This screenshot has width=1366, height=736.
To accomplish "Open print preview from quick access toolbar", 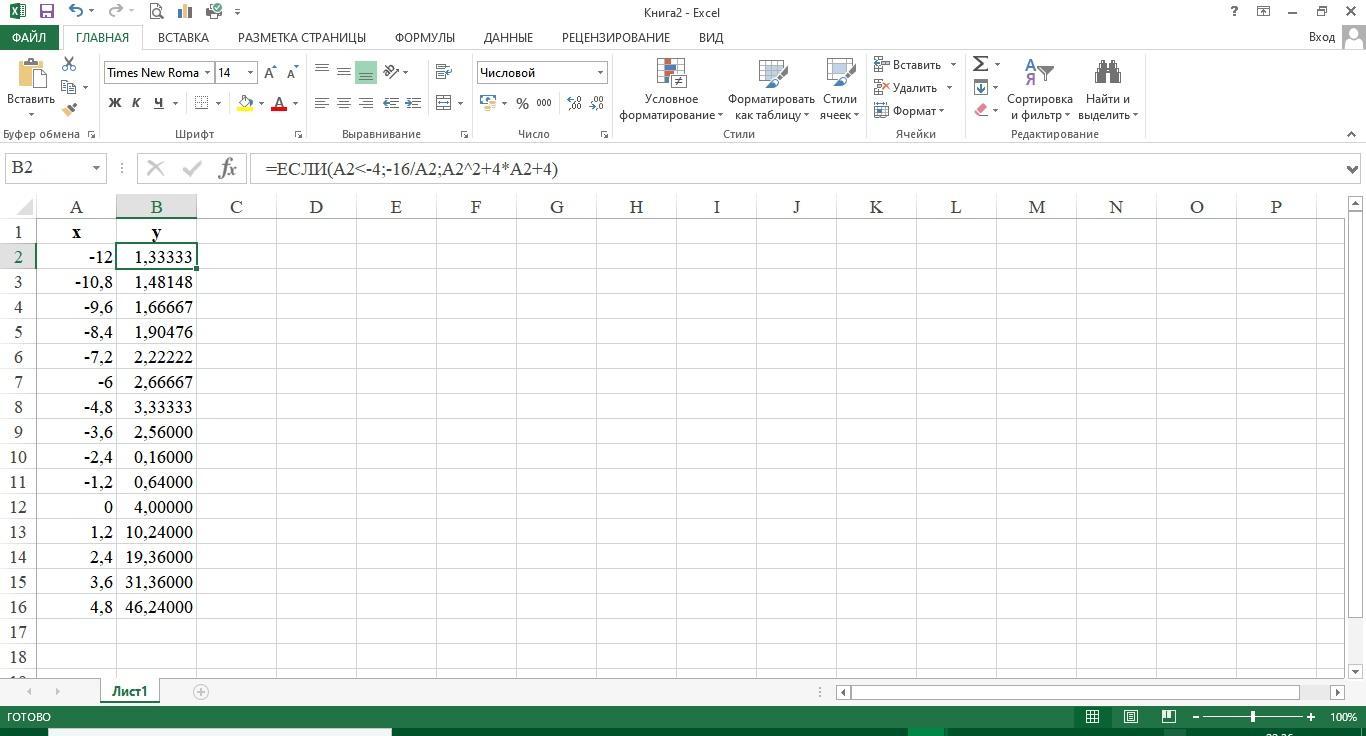I will pyautogui.click(x=156, y=12).
